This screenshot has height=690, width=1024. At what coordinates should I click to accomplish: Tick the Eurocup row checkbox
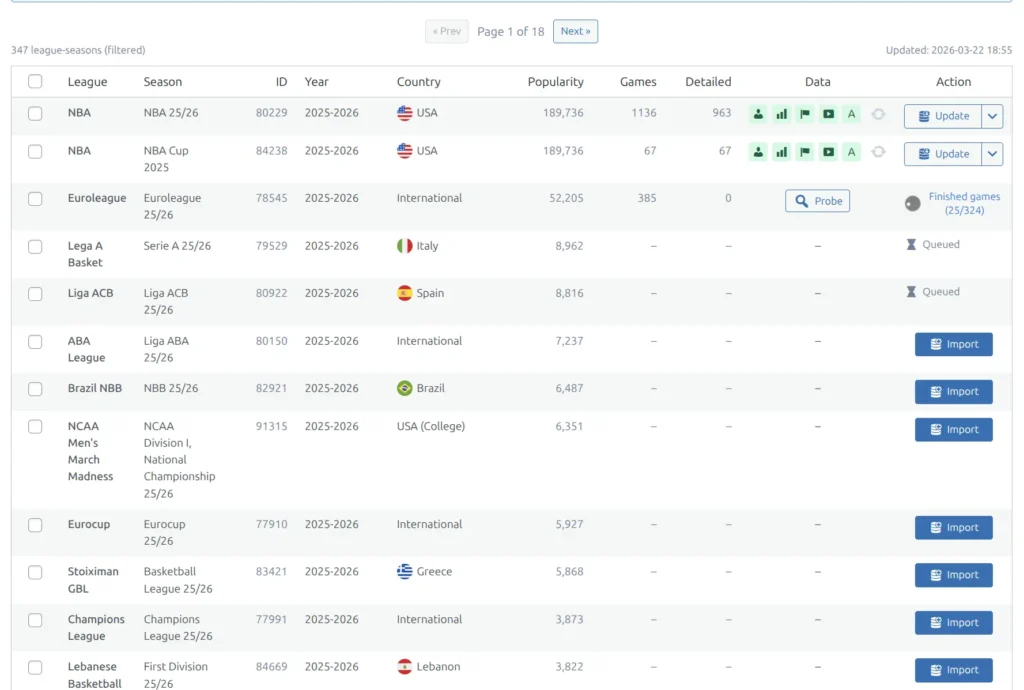click(x=35, y=525)
